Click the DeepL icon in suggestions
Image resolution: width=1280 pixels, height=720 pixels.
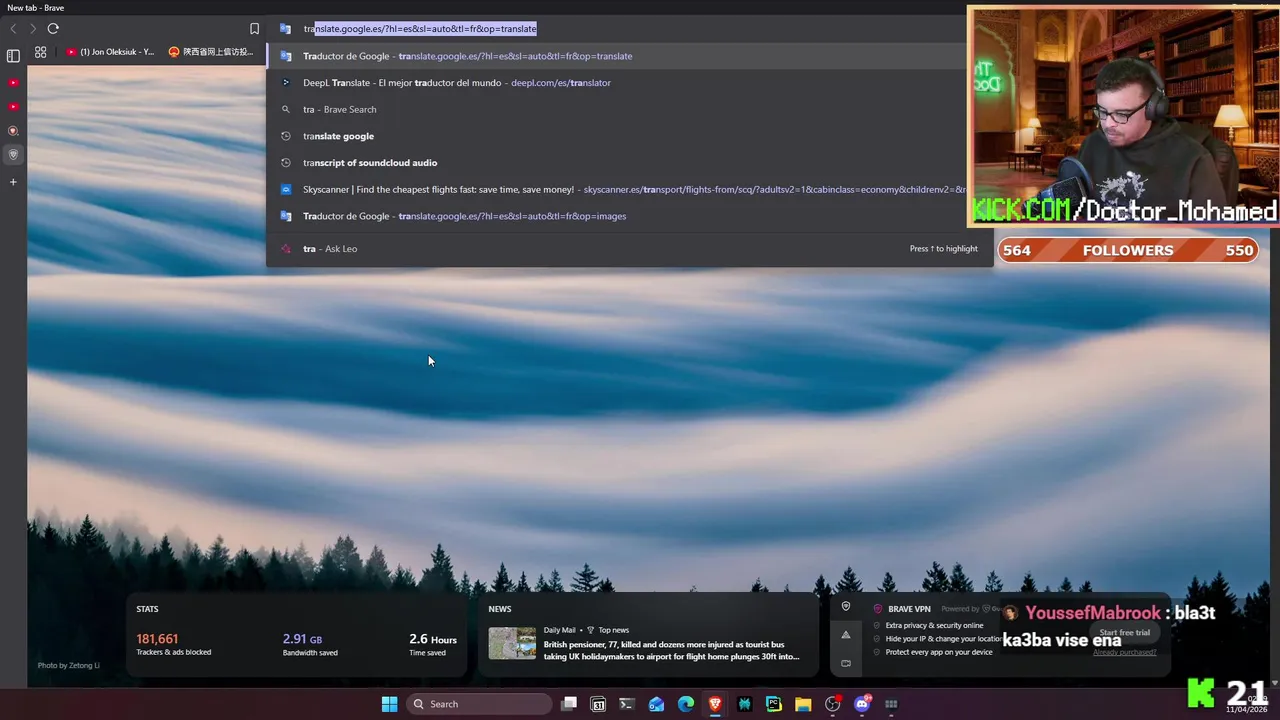pos(285,83)
